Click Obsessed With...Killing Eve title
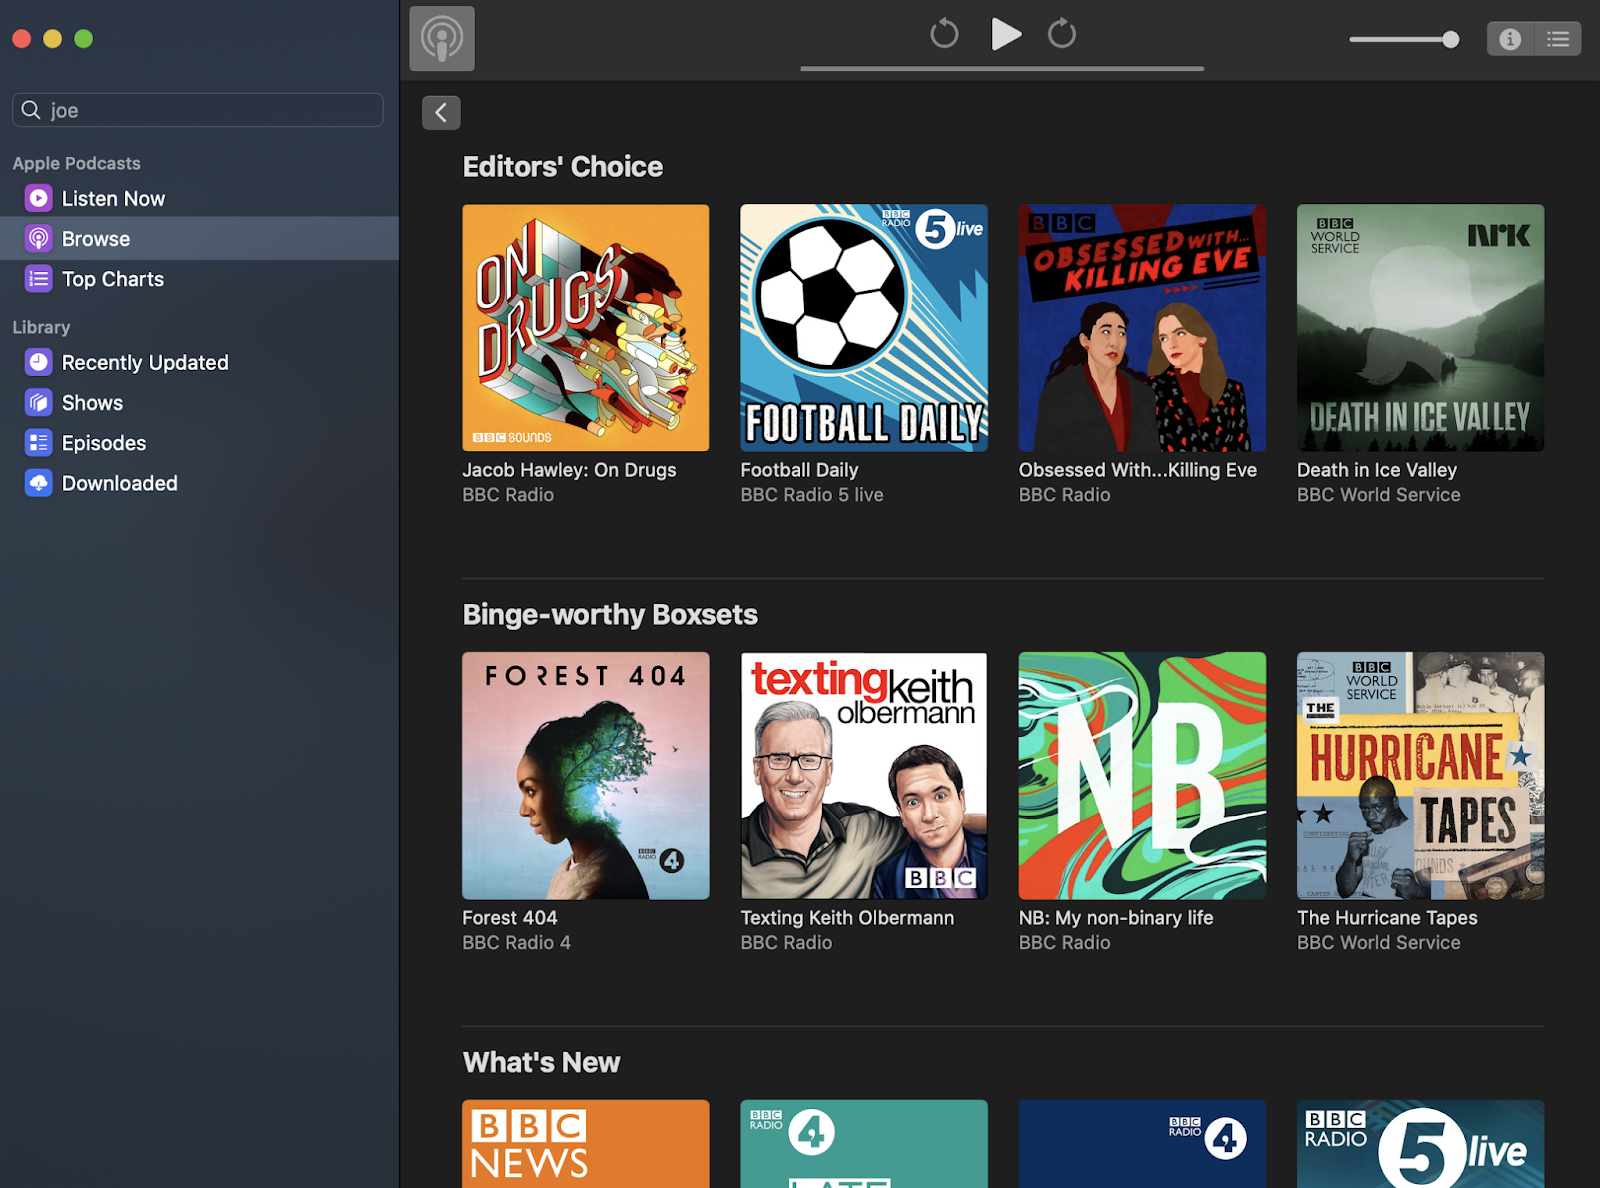This screenshot has height=1188, width=1600. pos(1138,470)
